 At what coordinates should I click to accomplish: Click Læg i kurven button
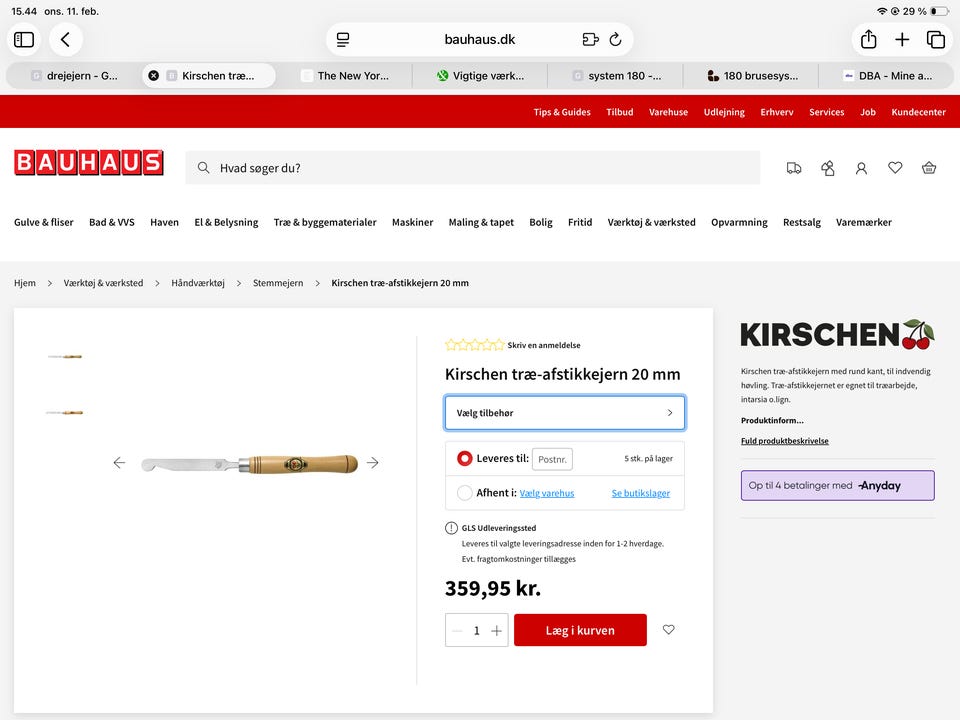[x=580, y=630]
